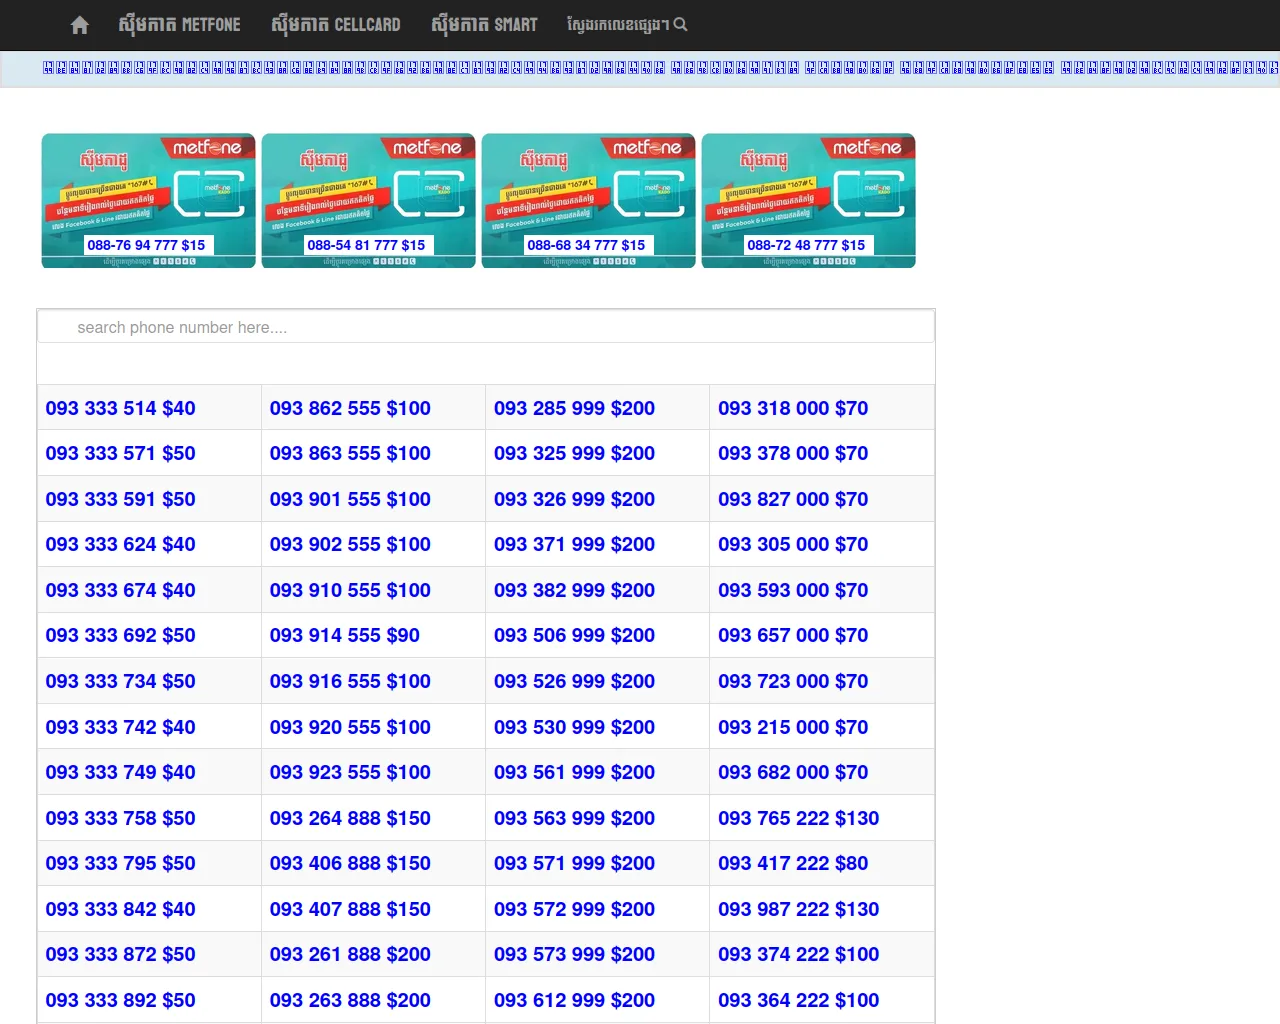This screenshot has width=1280, height=1024.
Task: Select the 088-76 94 777 SIM card banner
Action: pyautogui.click(x=148, y=200)
